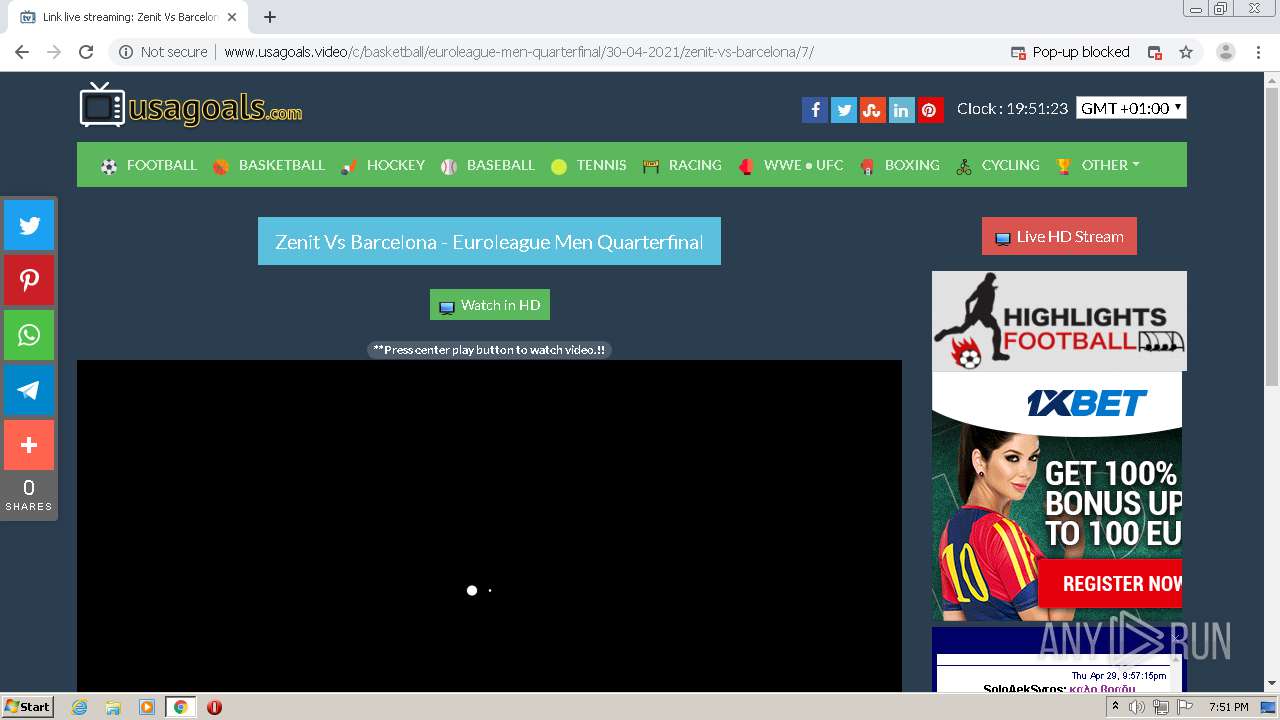
Task: Bookmark this page with star icon
Action: tap(1186, 52)
